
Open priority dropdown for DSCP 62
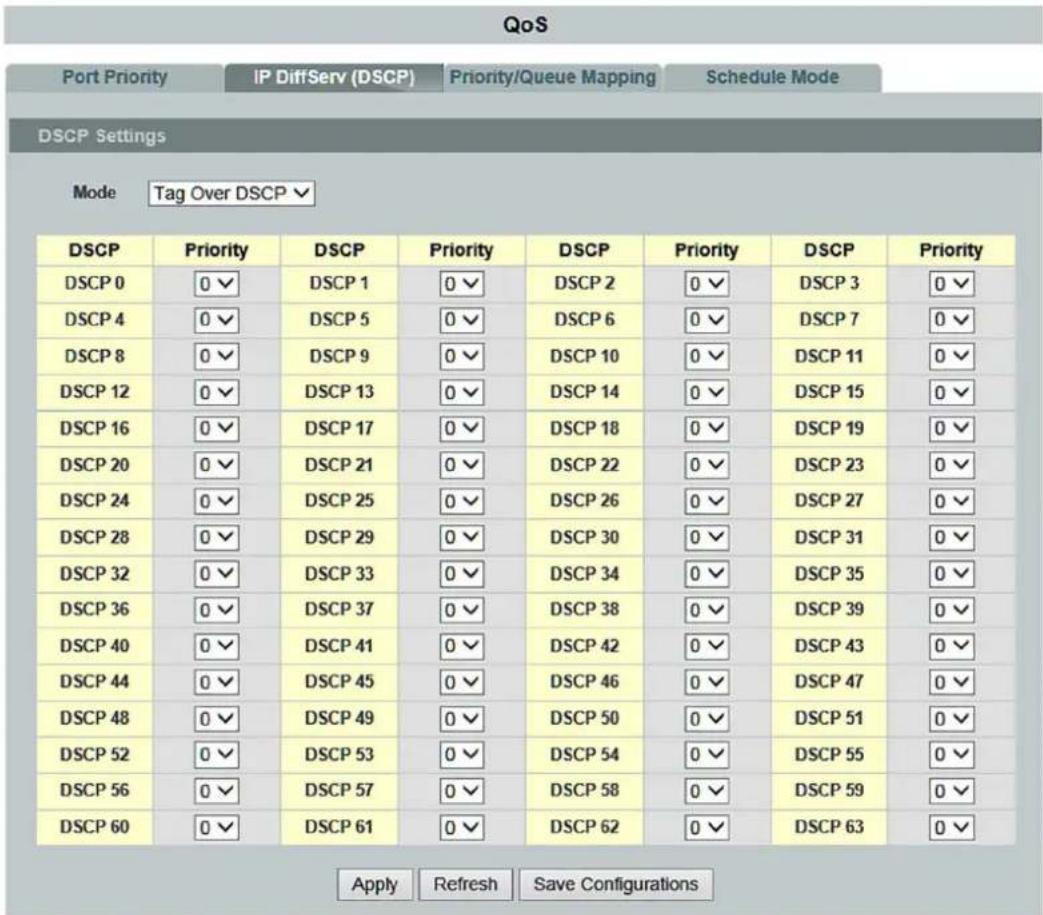pos(706,828)
